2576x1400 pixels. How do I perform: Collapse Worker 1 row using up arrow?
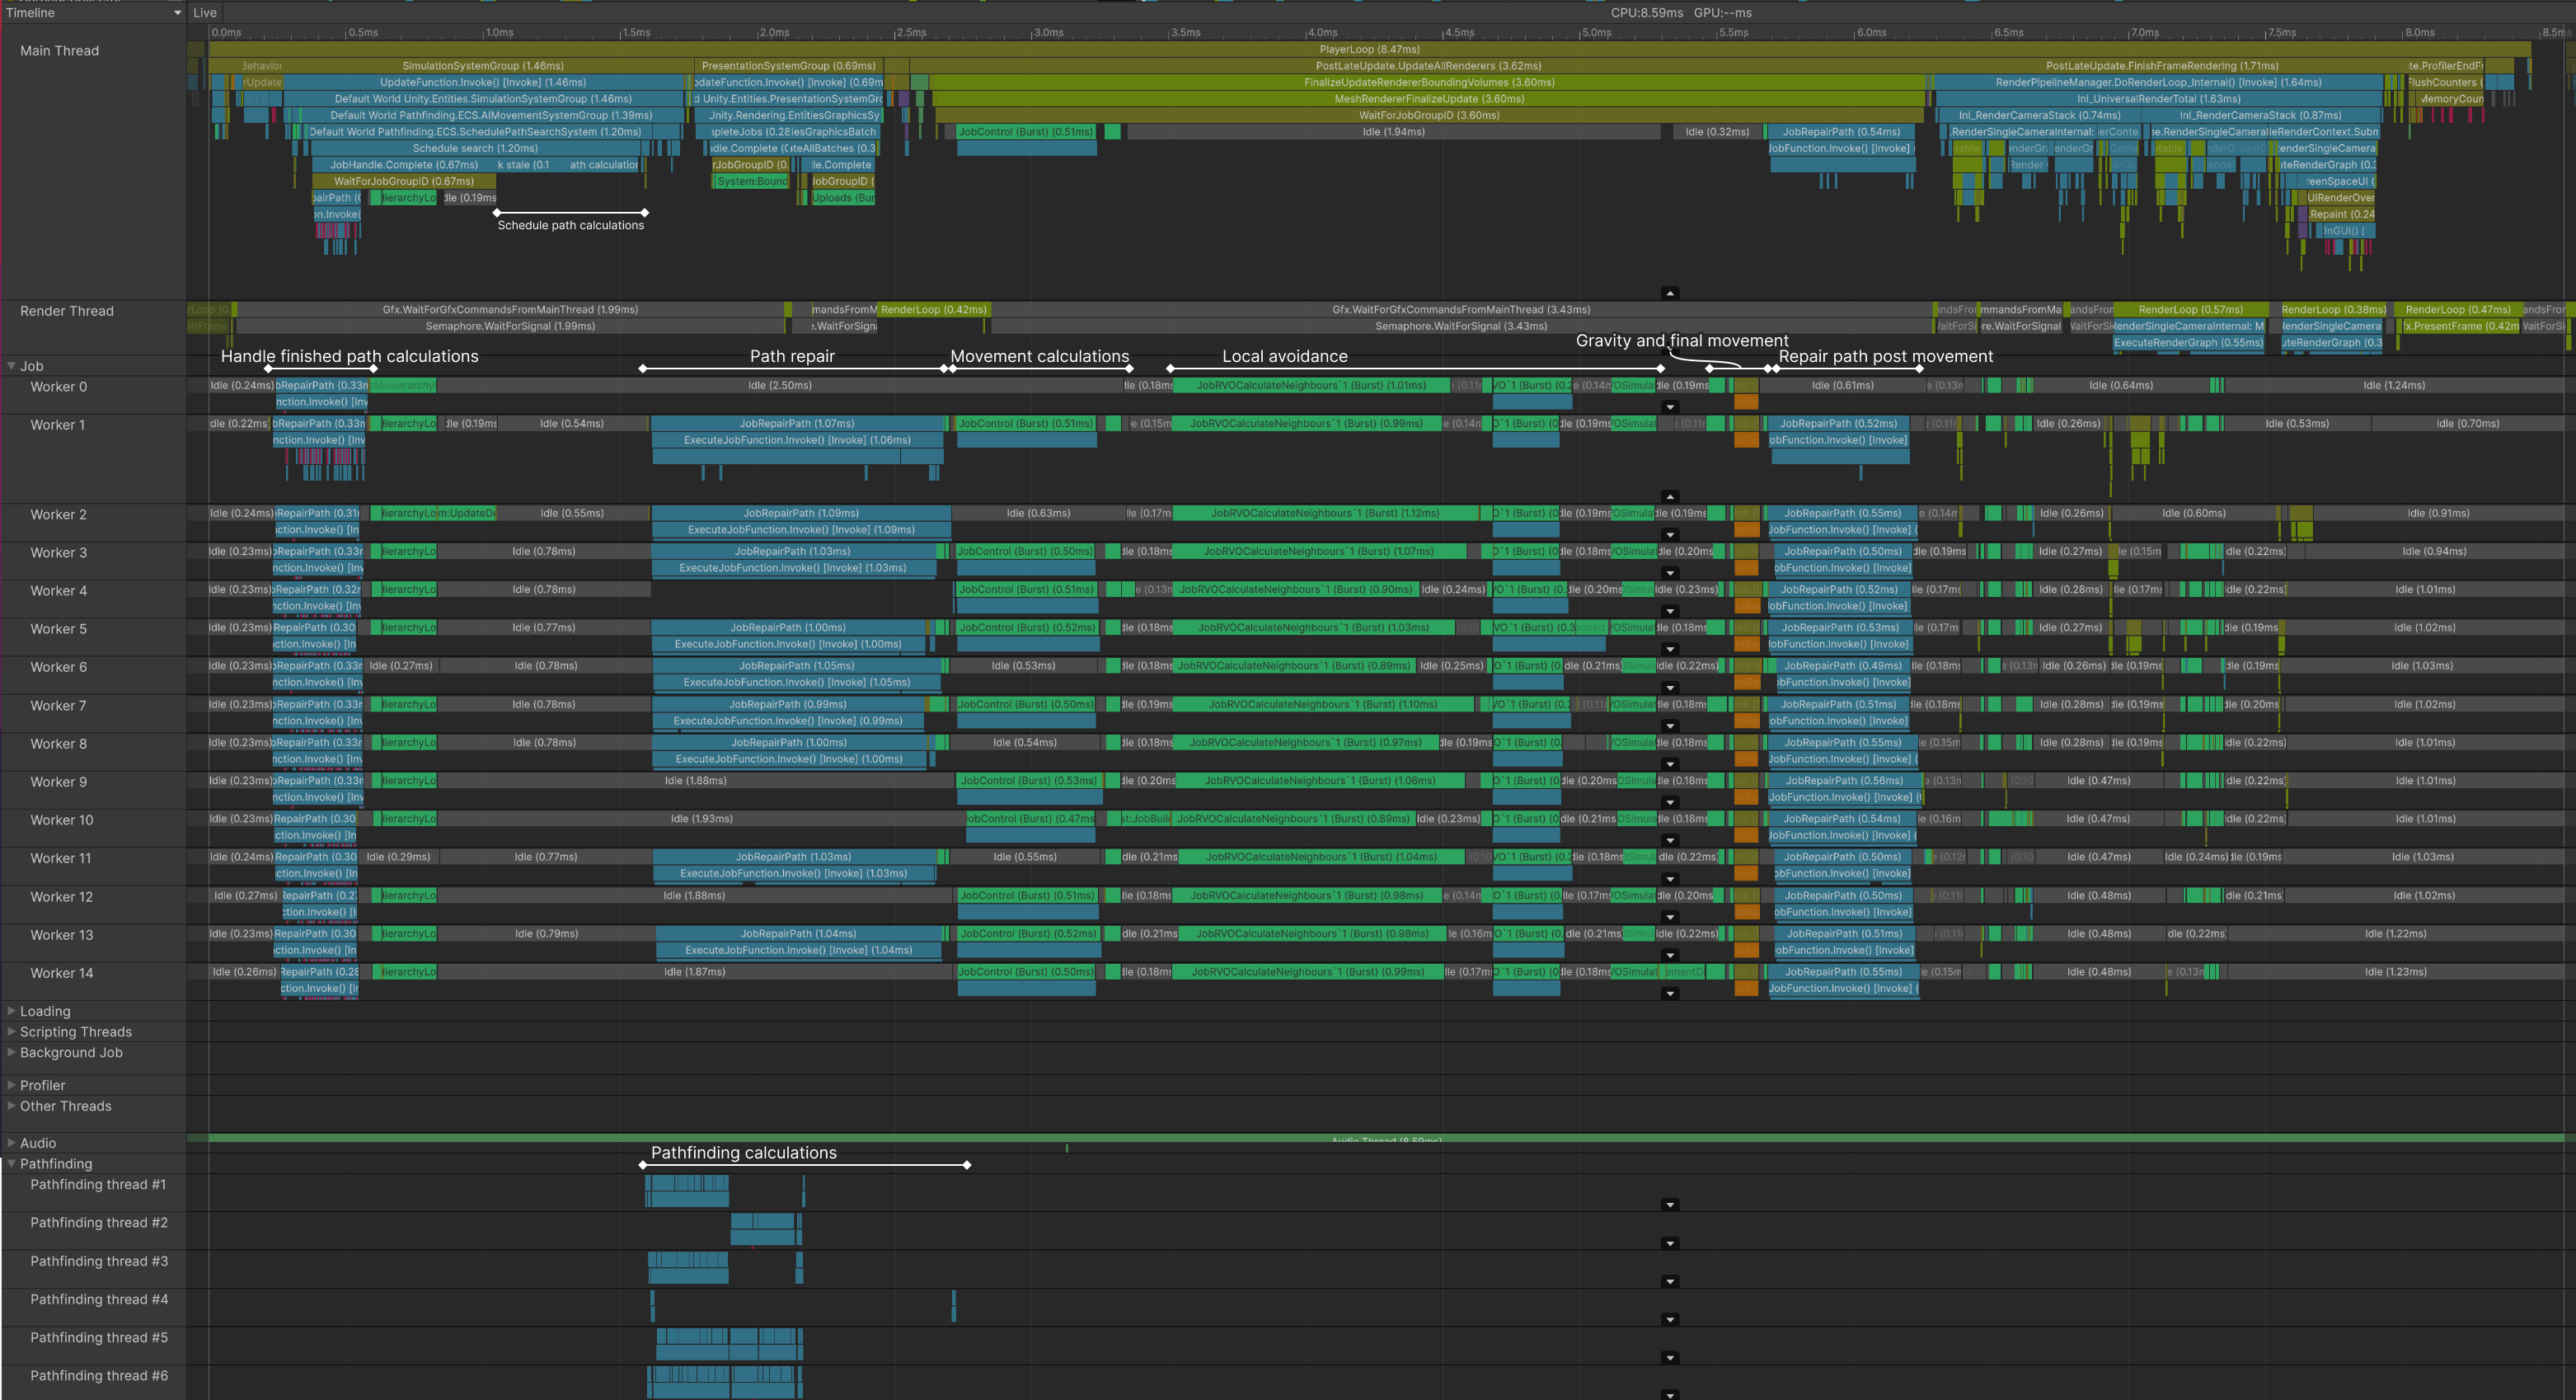[x=1670, y=496]
